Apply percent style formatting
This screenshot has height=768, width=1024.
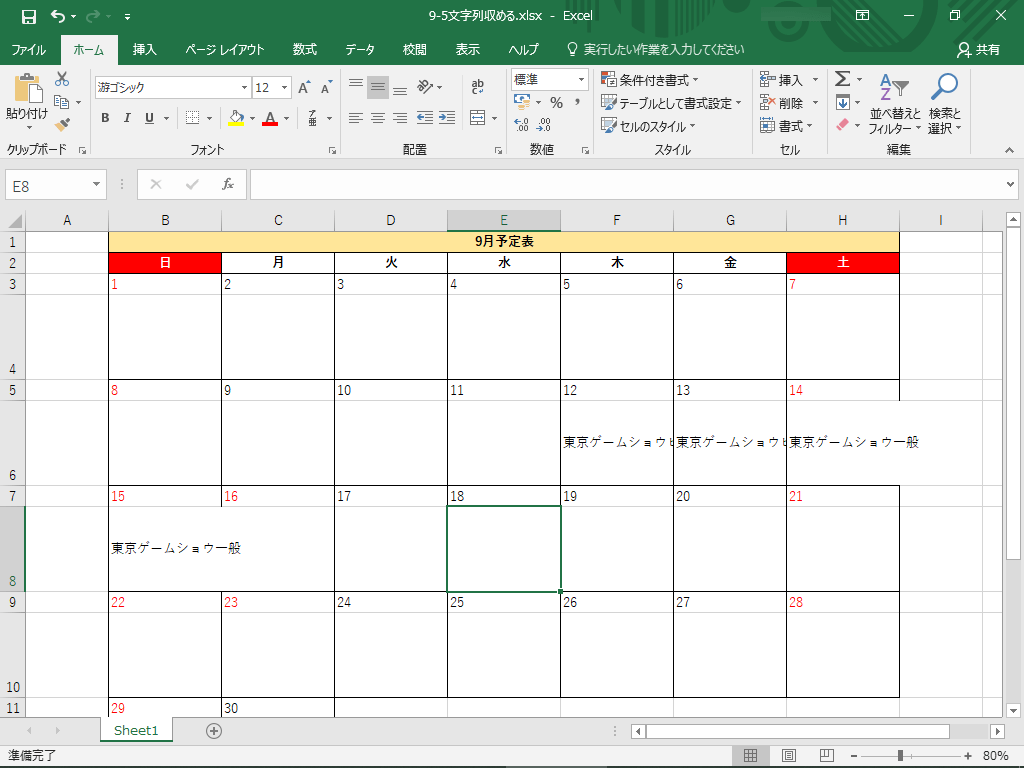point(556,103)
